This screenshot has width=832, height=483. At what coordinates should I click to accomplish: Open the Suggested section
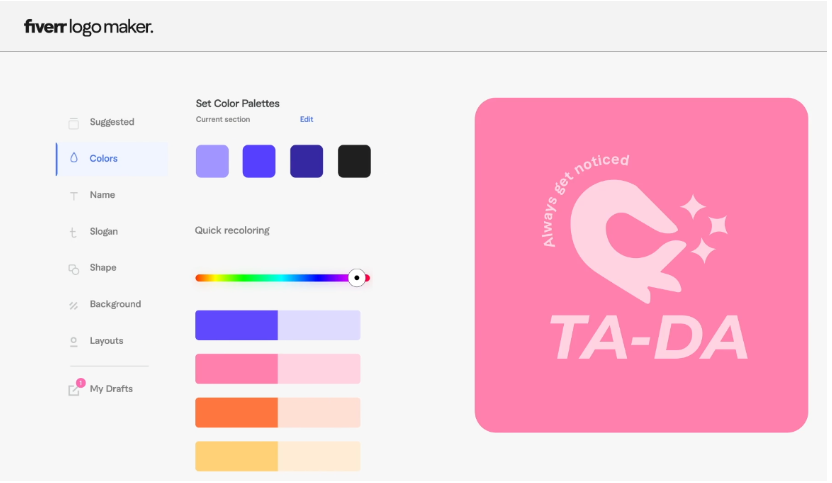111,122
